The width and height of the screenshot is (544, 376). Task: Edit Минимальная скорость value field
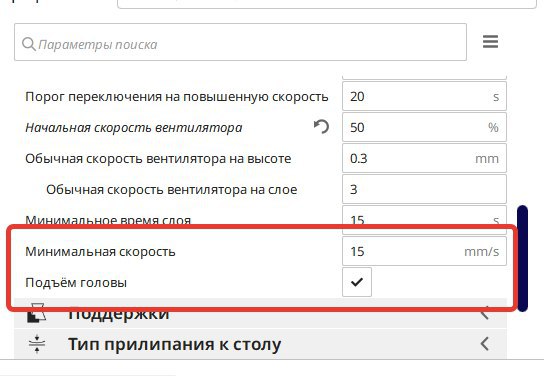[424, 251]
